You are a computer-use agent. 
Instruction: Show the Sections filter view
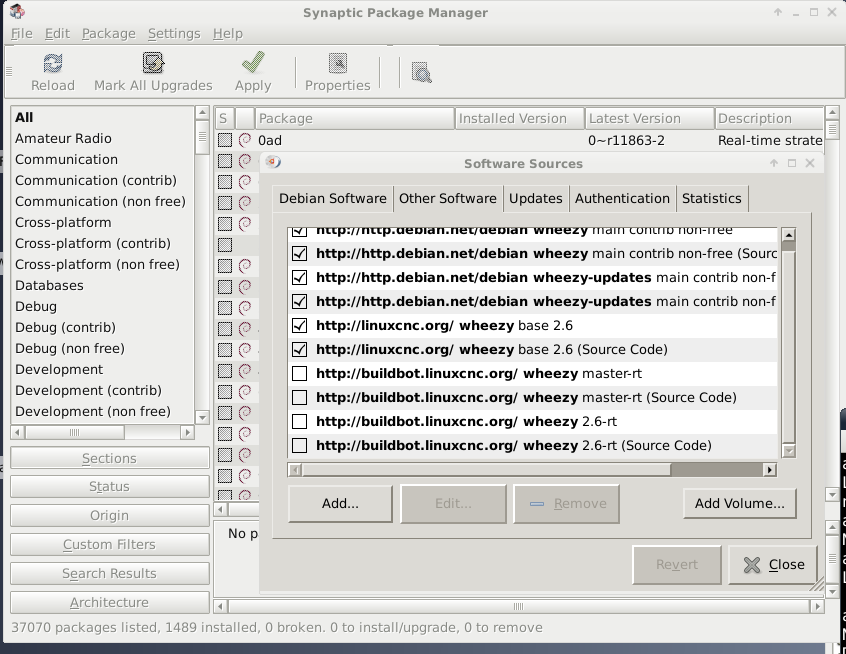click(110, 458)
